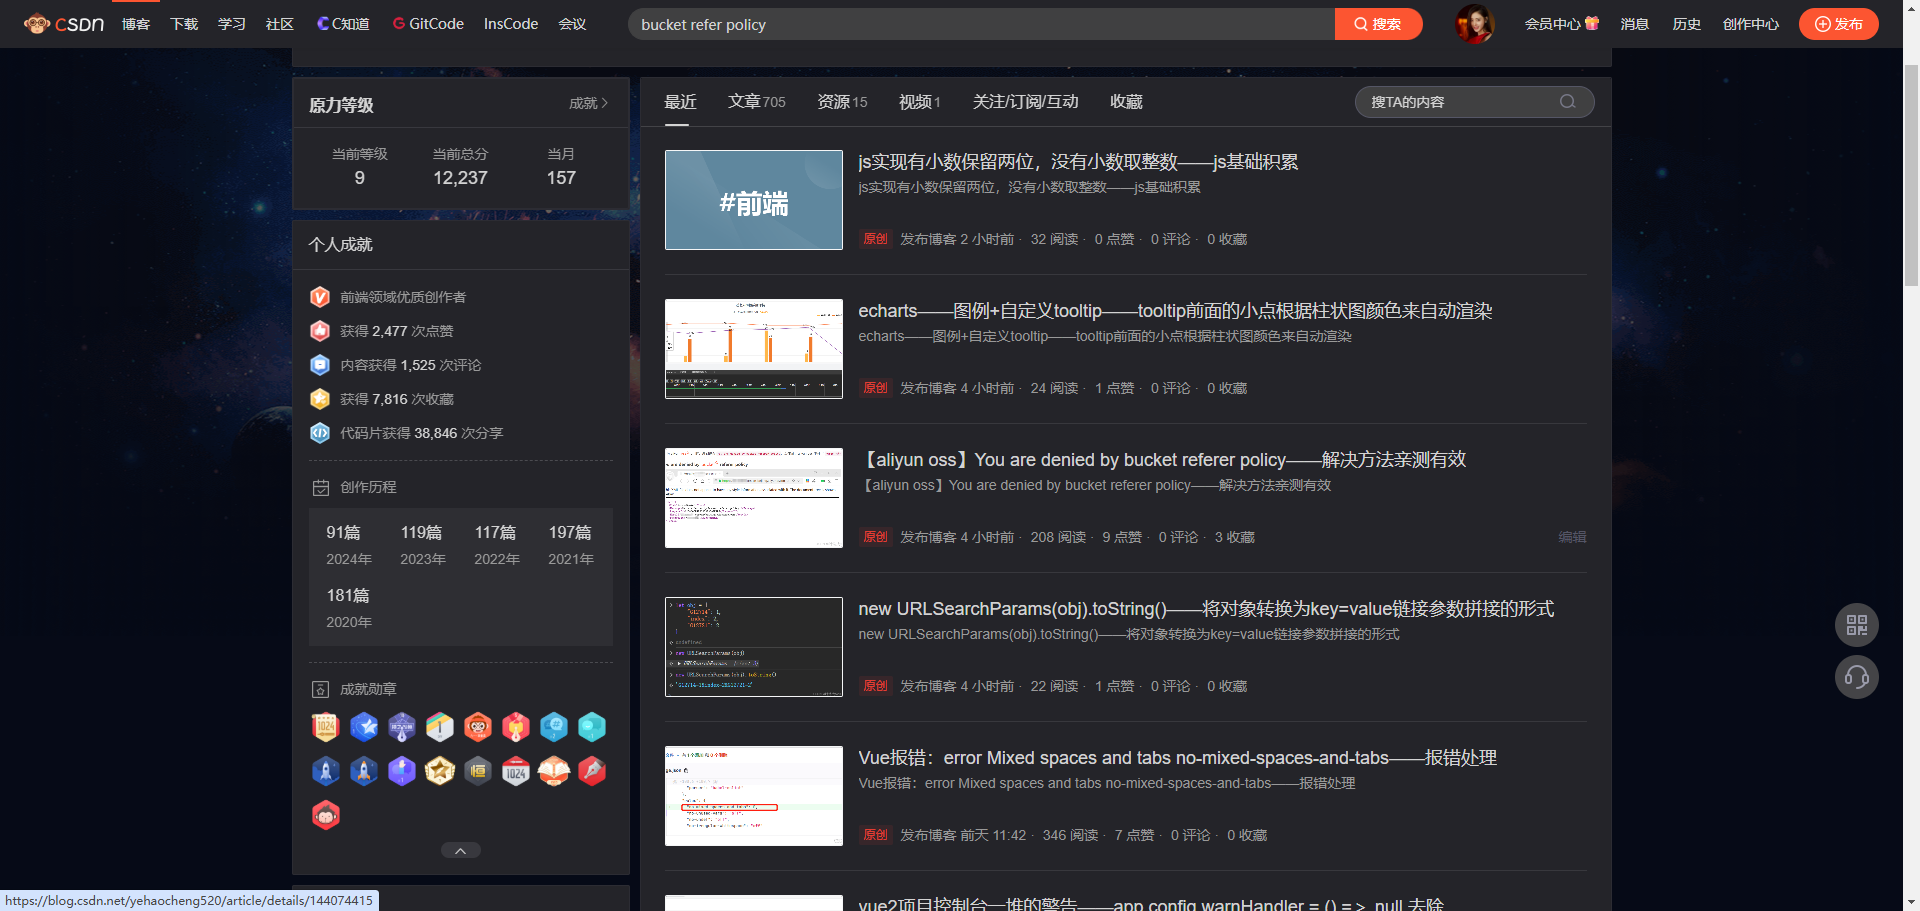1920x911 pixels.
Task: Click the calendar number 1 badge
Action: (x=440, y=727)
